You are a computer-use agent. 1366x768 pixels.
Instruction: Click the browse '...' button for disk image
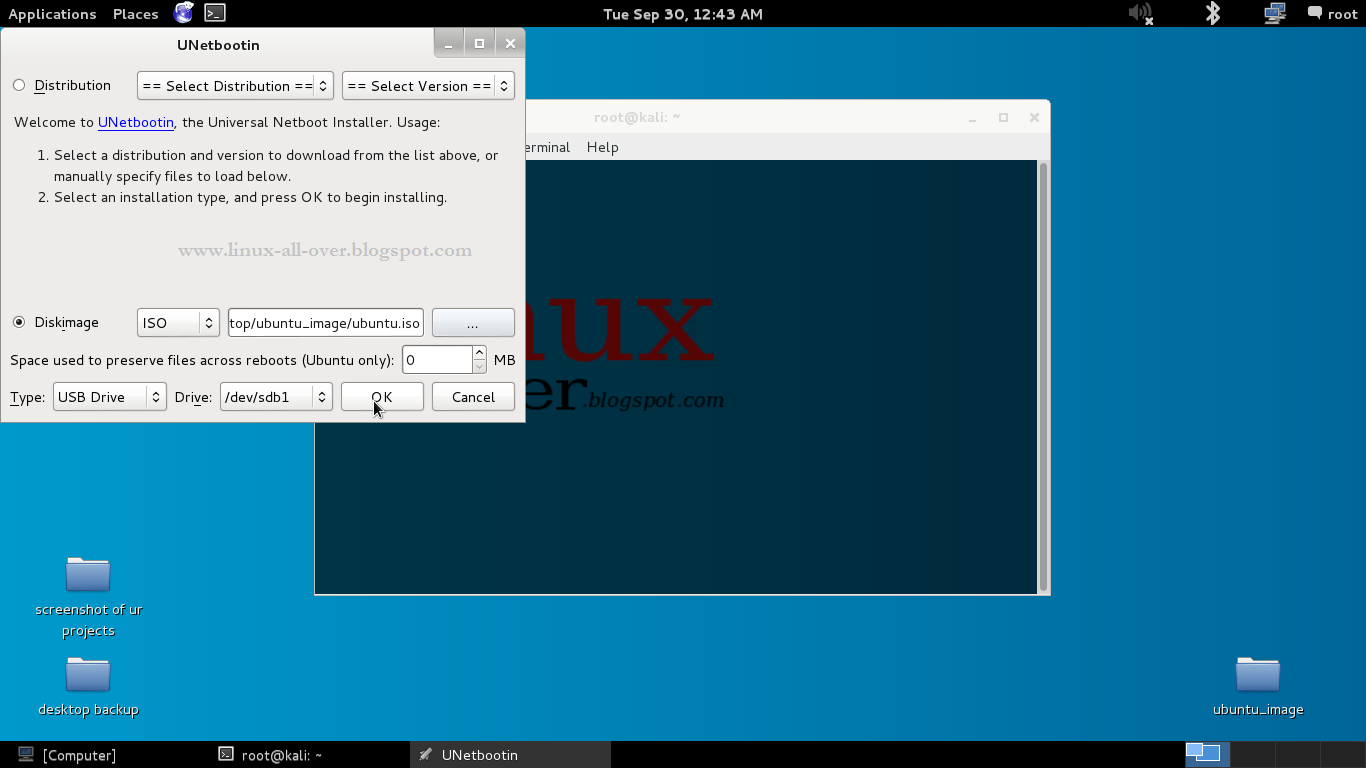(473, 323)
